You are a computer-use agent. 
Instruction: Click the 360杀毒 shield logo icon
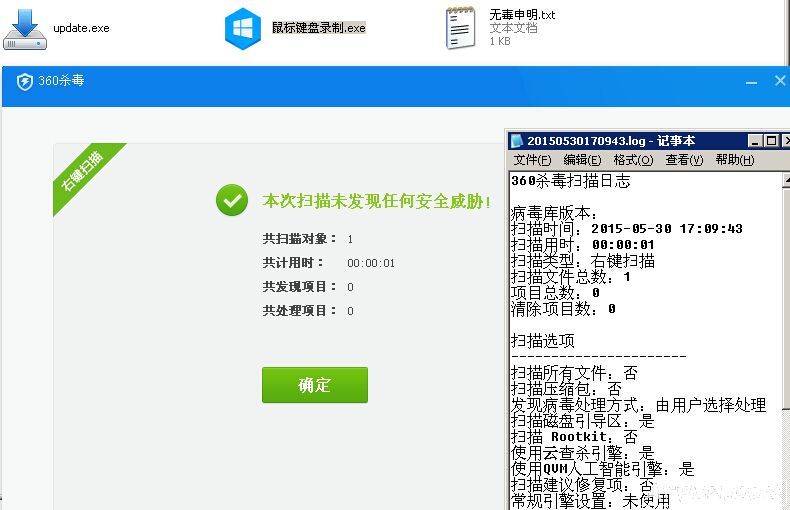[x=25, y=81]
